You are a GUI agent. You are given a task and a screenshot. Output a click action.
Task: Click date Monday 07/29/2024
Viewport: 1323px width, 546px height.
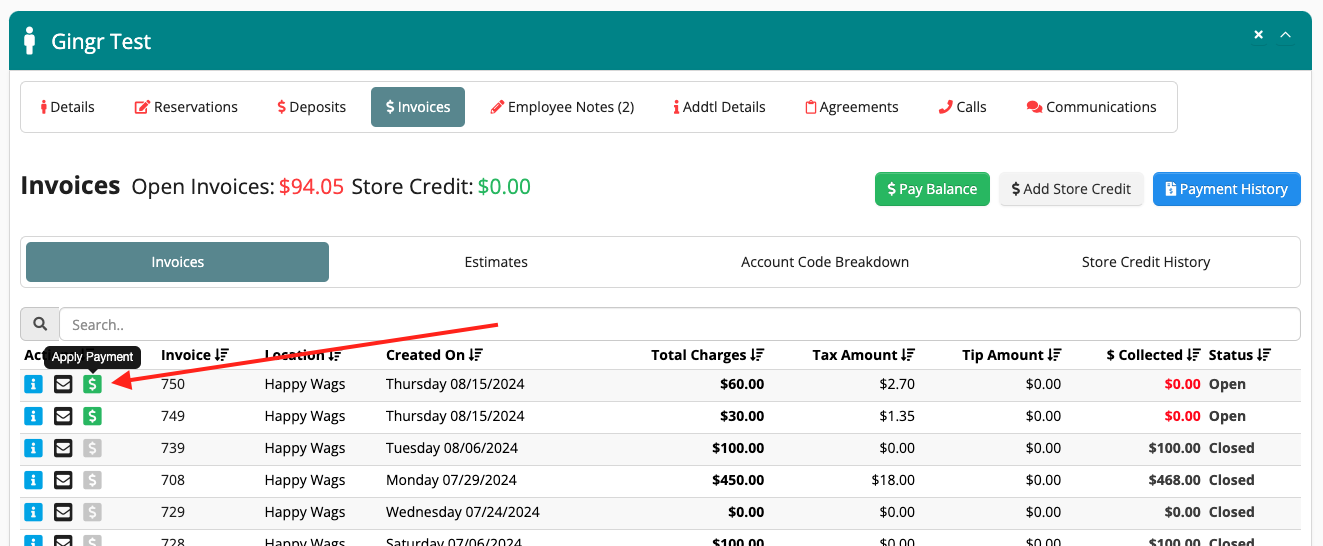pos(452,480)
